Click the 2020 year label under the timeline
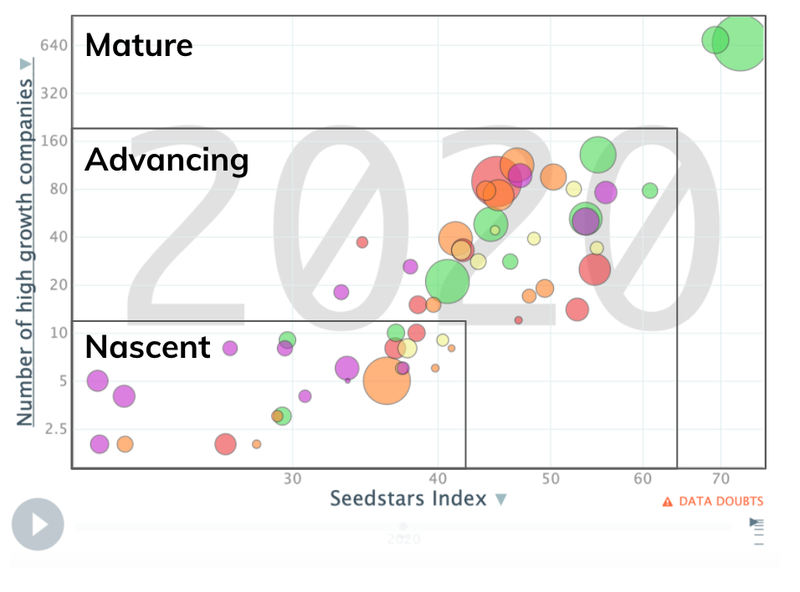Screen dimensions: 800x592 (x=403, y=539)
